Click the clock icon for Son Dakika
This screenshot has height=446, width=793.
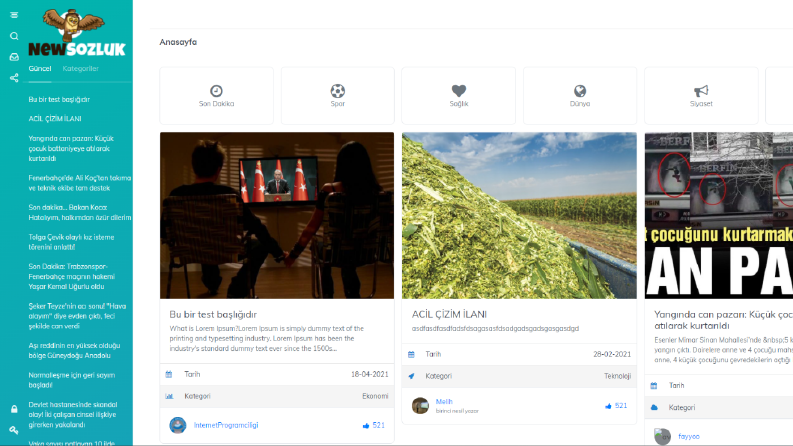pyautogui.click(x=216, y=91)
